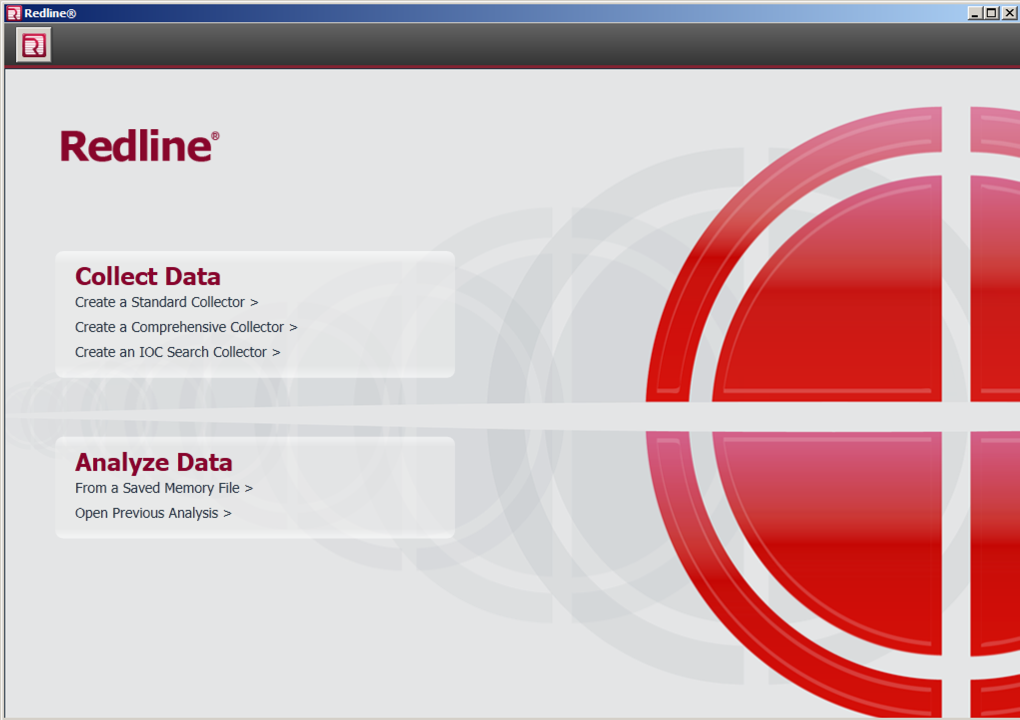
Task: Create a Standard Collector
Action: point(167,302)
